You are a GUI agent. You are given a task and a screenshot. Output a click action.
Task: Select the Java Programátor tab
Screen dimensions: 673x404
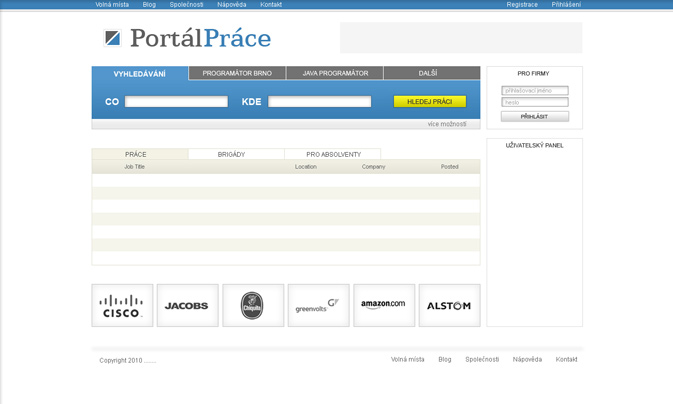pyautogui.click(x=335, y=73)
